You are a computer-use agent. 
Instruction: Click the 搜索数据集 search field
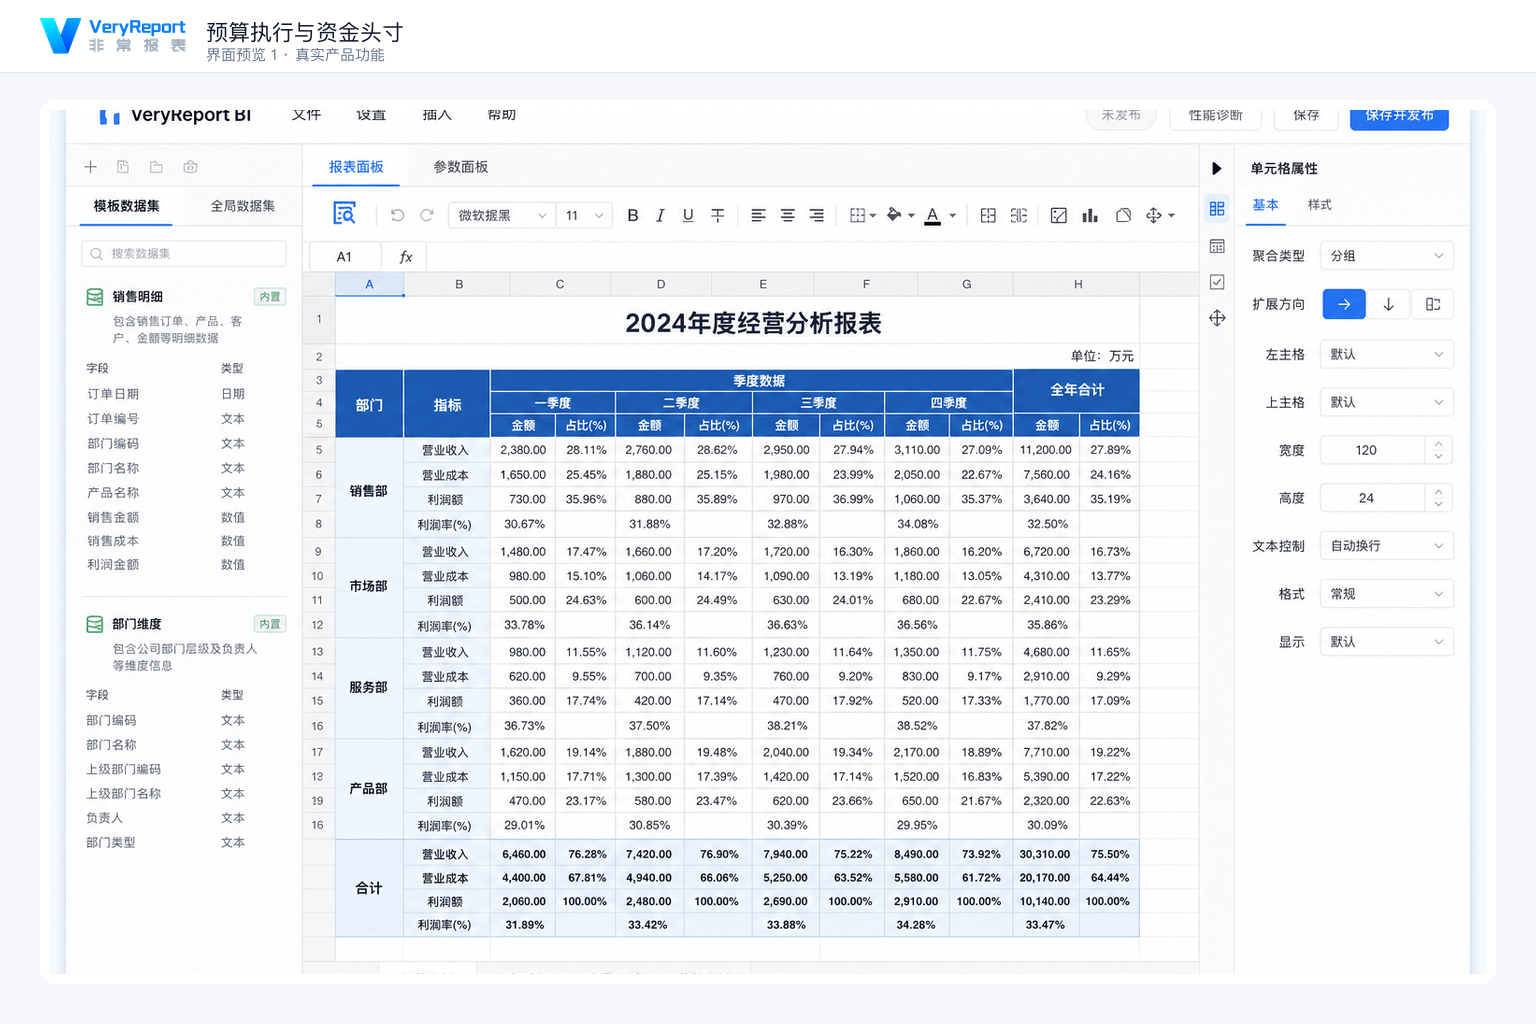click(184, 254)
